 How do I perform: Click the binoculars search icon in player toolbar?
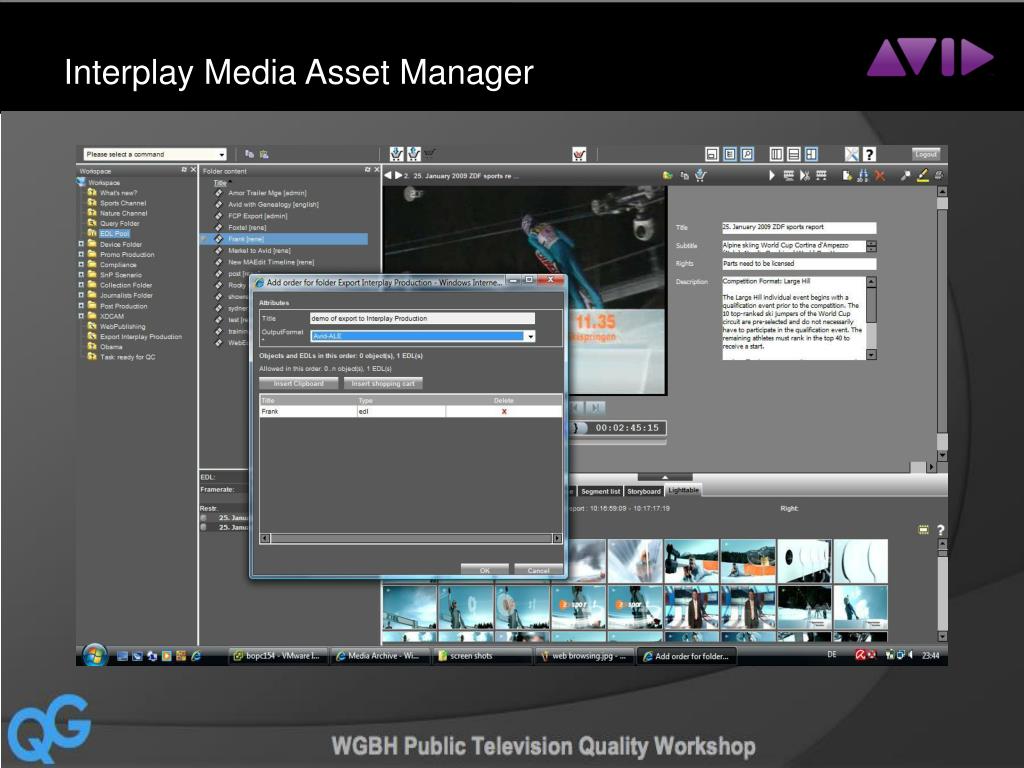(863, 175)
